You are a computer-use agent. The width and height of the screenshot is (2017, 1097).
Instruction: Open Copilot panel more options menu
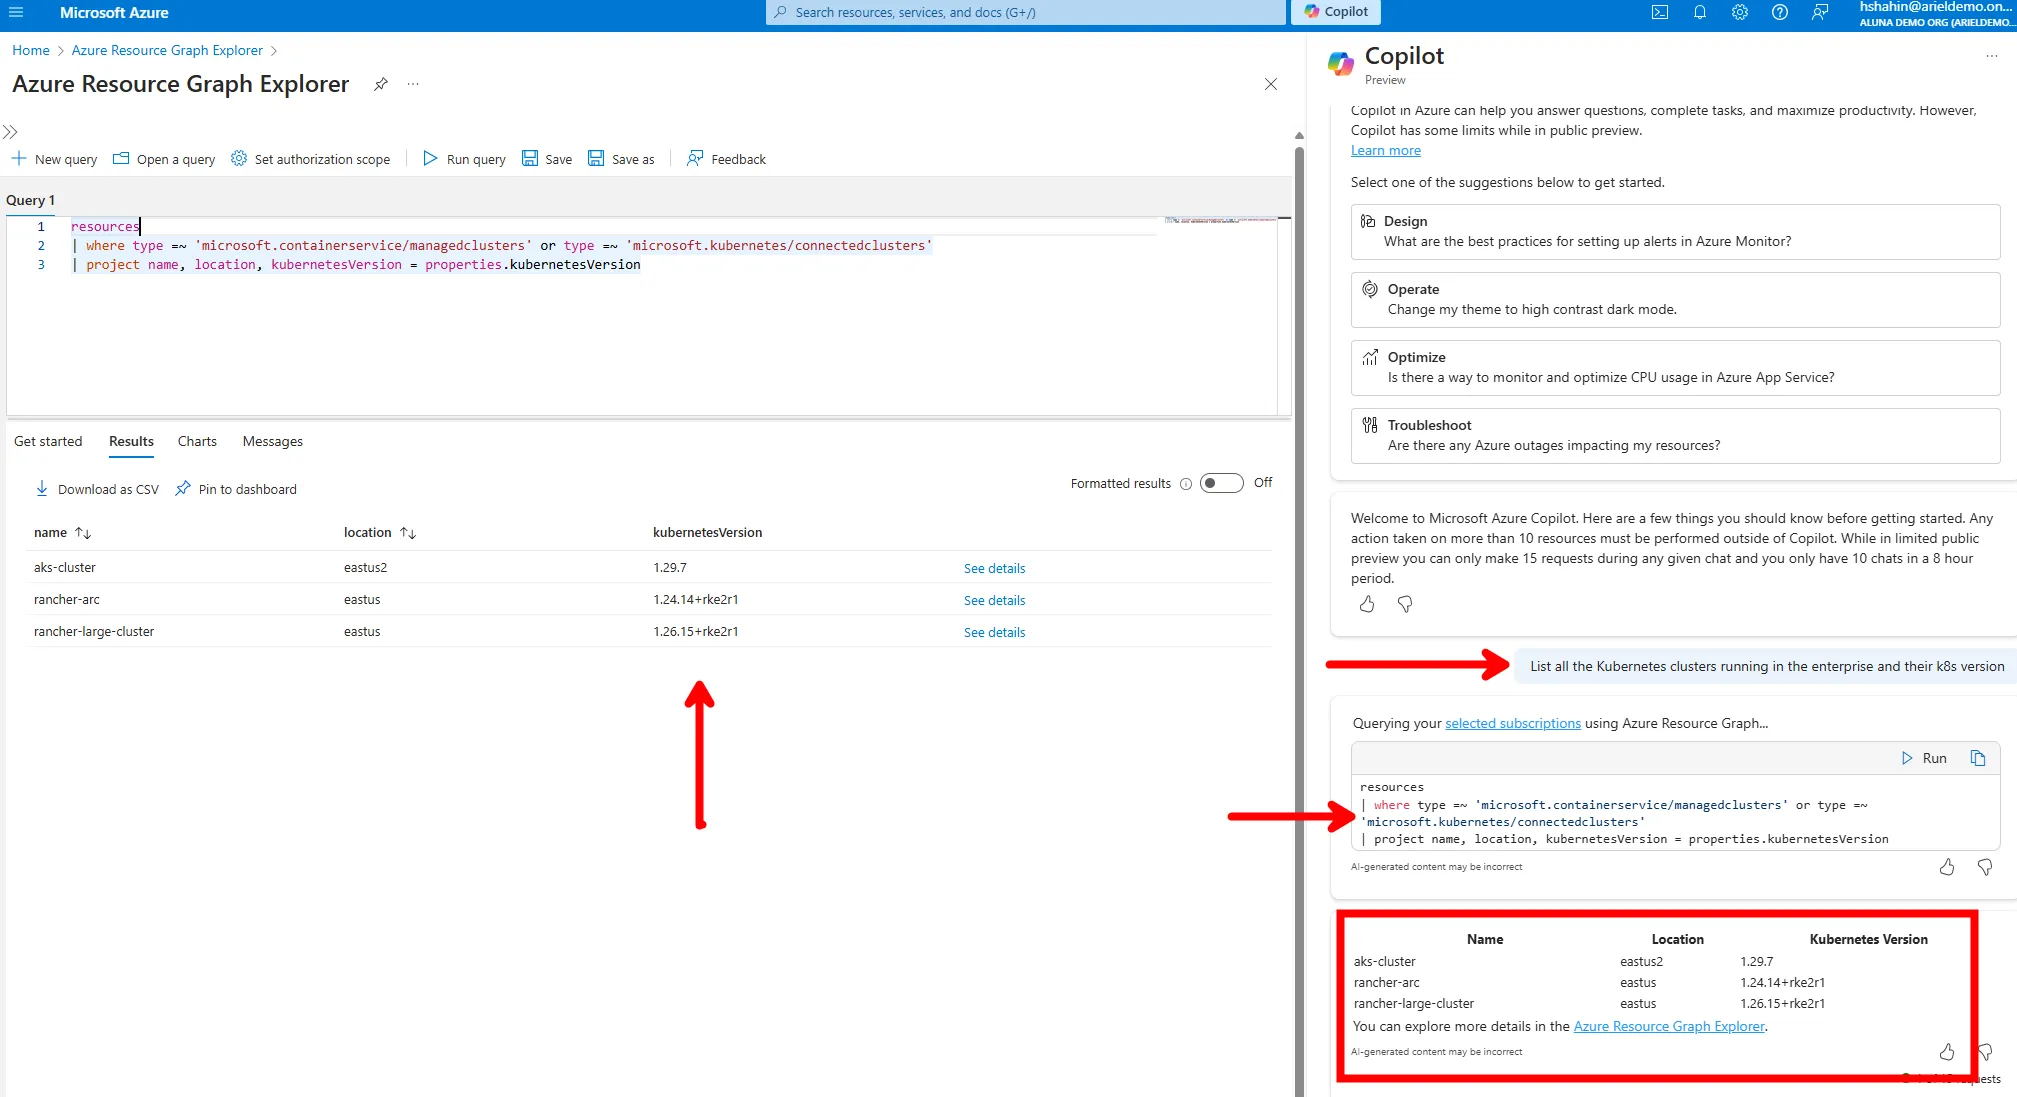point(1991,56)
